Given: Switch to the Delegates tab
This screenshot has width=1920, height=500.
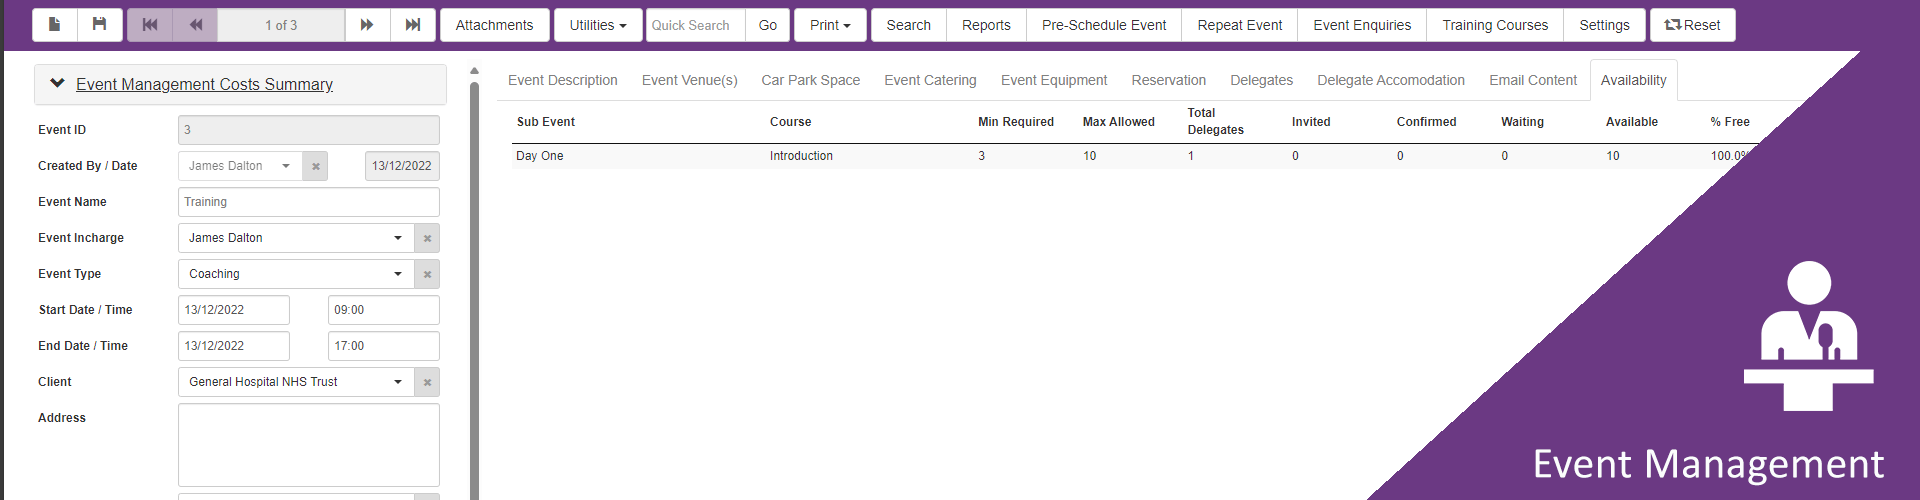Looking at the screenshot, I should (x=1262, y=80).
